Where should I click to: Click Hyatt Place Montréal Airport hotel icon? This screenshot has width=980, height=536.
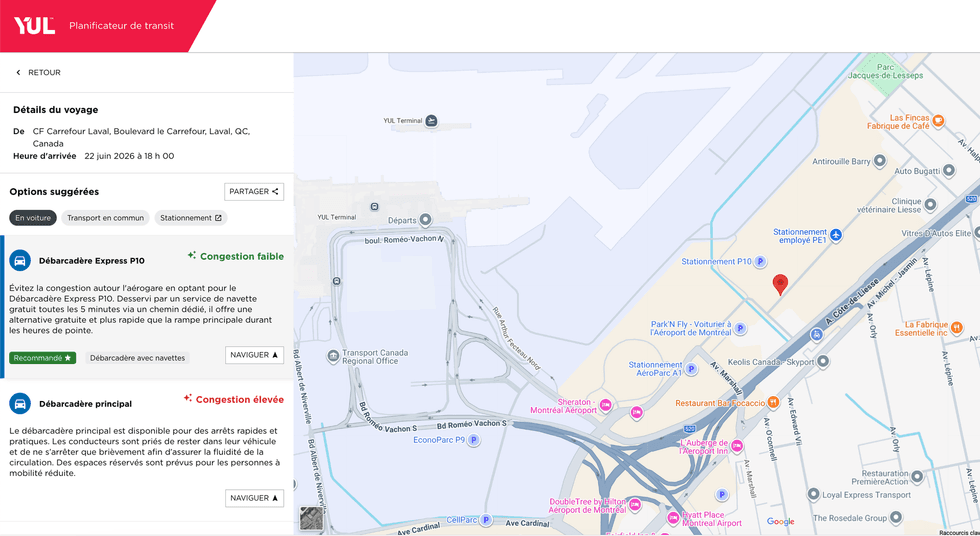pos(673,518)
